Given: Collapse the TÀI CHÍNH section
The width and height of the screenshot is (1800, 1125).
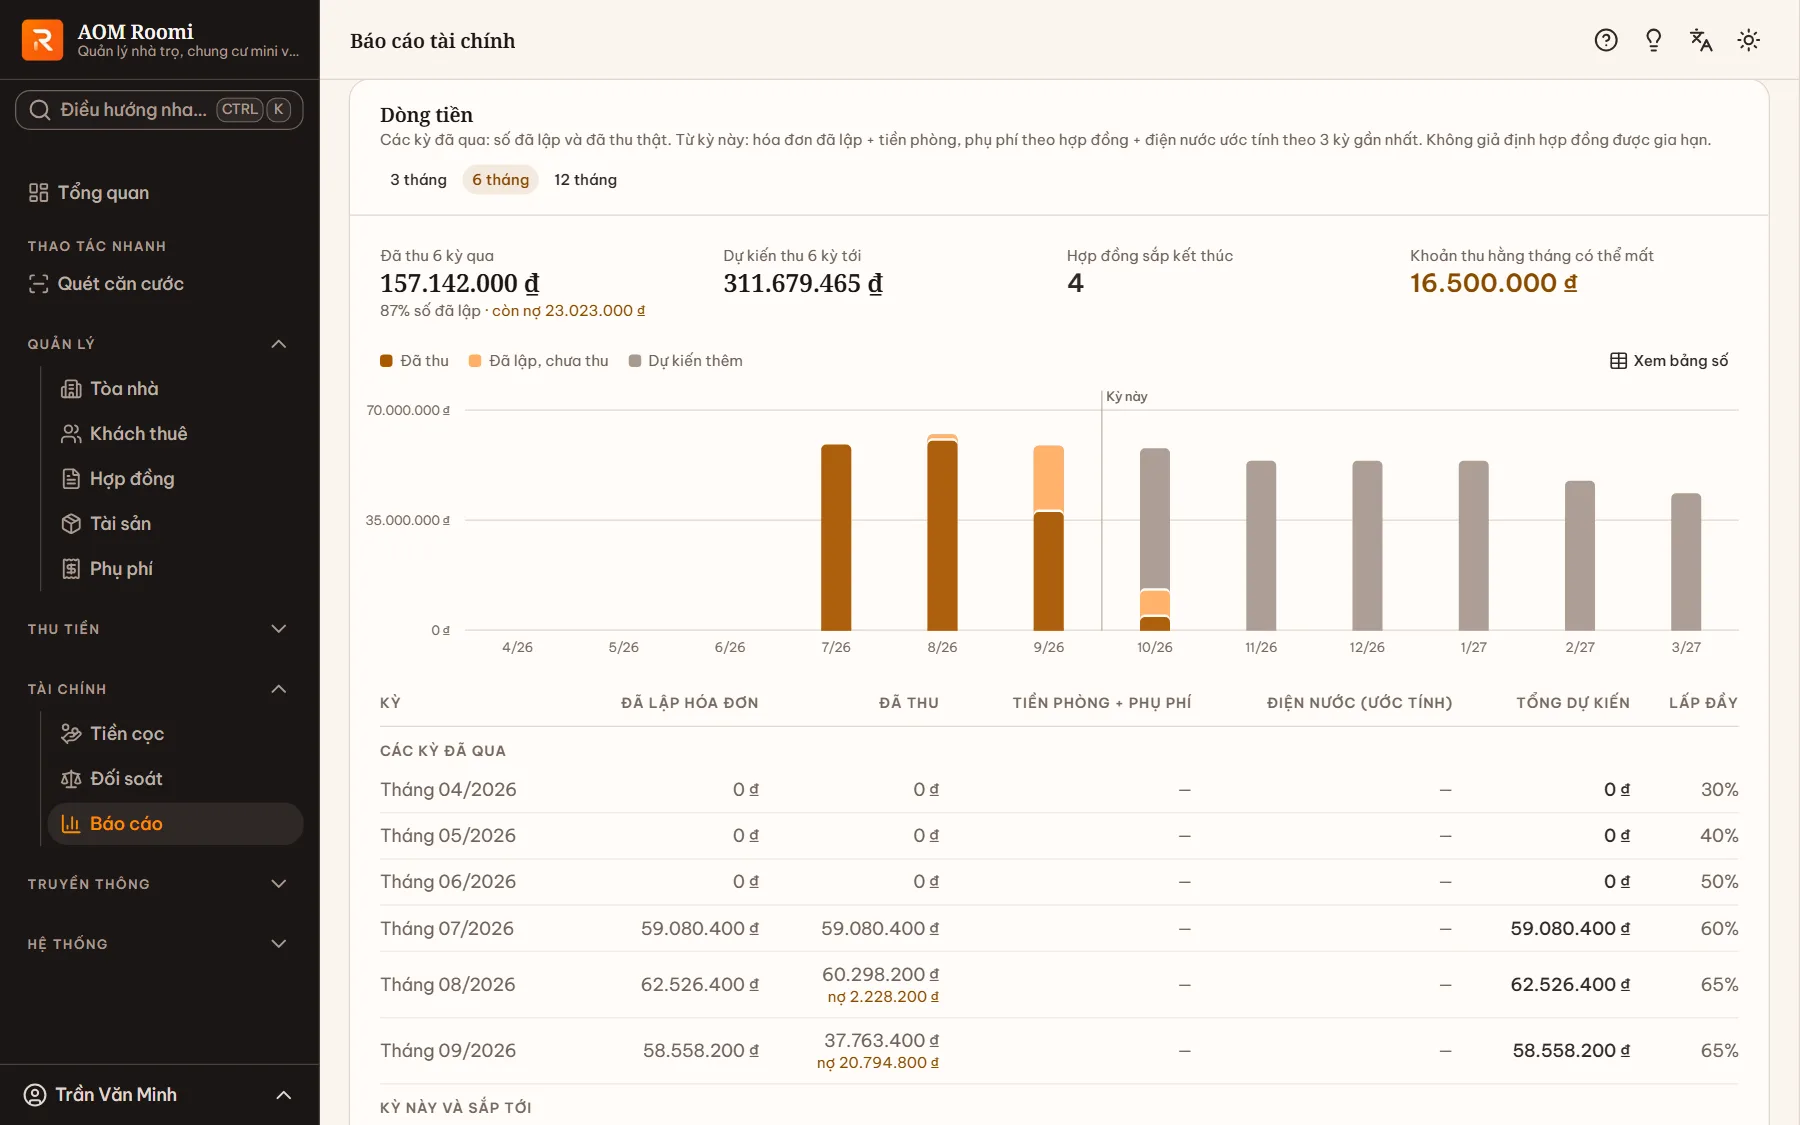Looking at the screenshot, I should (x=279, y=689).
